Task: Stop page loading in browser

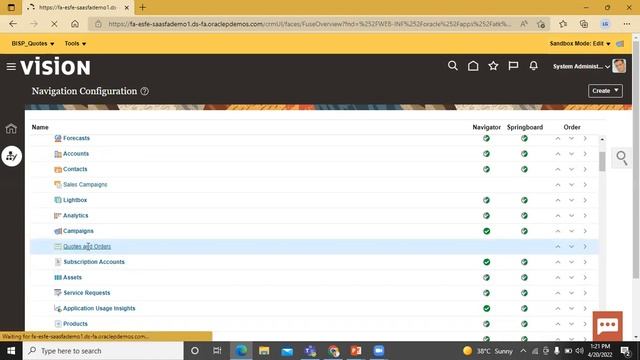Action: point(54,24)
